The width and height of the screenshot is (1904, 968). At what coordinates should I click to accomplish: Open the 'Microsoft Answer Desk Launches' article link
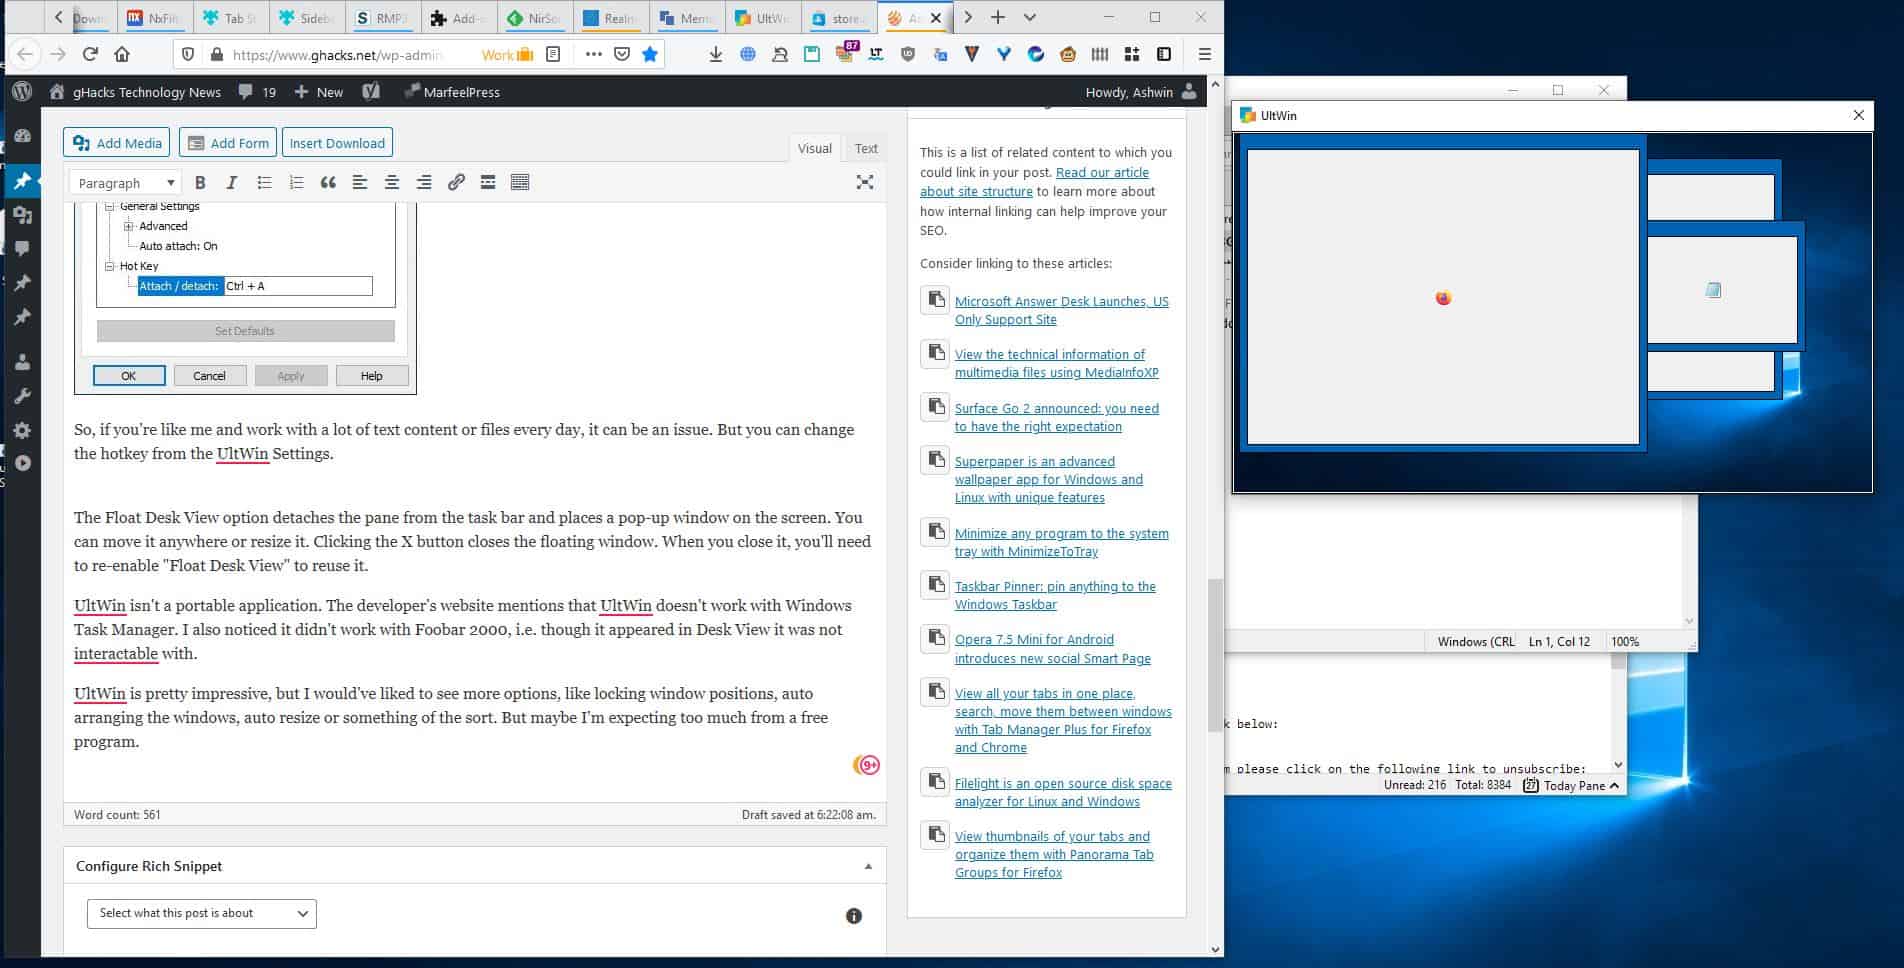pyautogui.click(x=1061, y=310)
